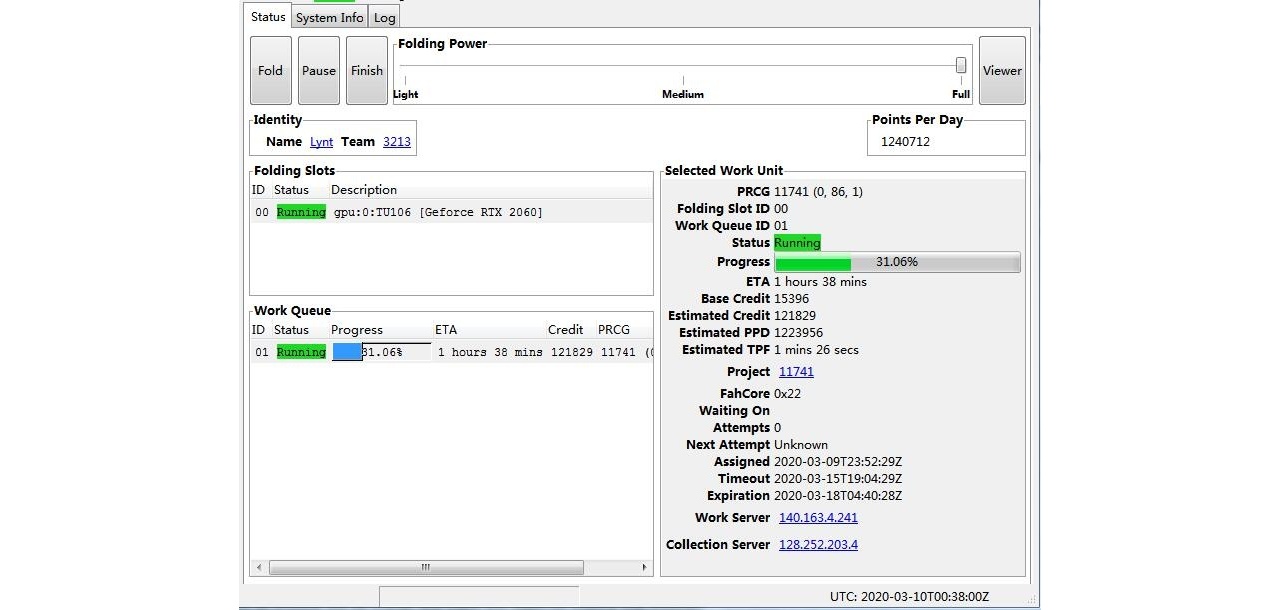
Task: Click the Folding Power slider handle
Action: point(961,65)
